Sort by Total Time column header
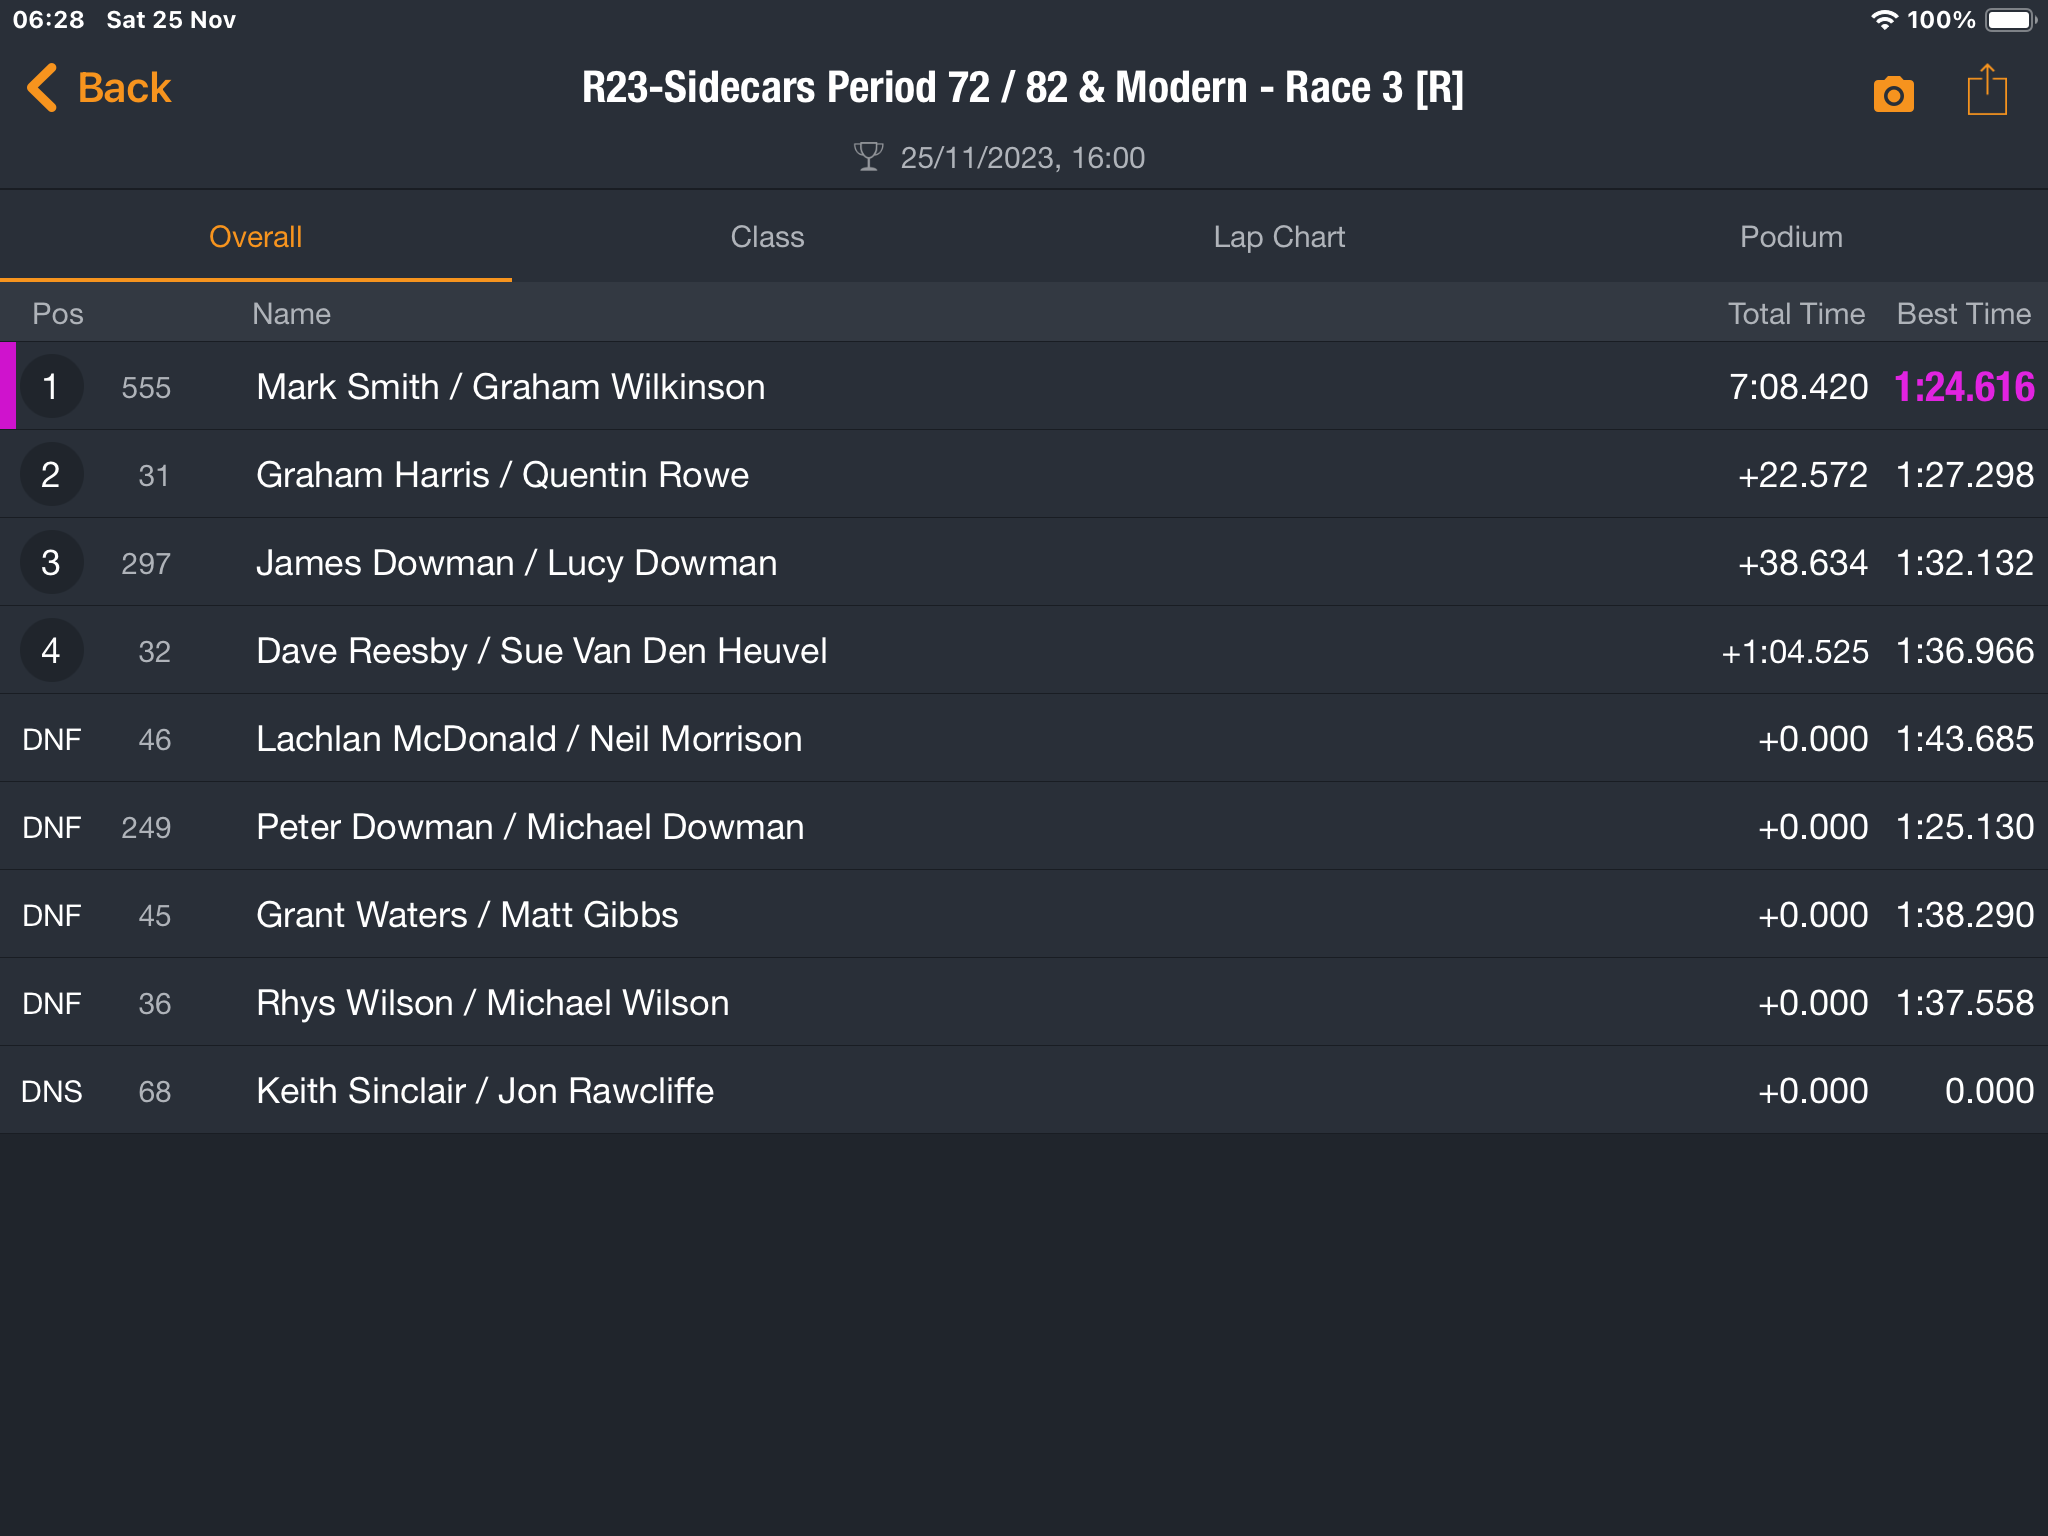Viewport: 2048px width, 1536px height. coord(1796,314)
